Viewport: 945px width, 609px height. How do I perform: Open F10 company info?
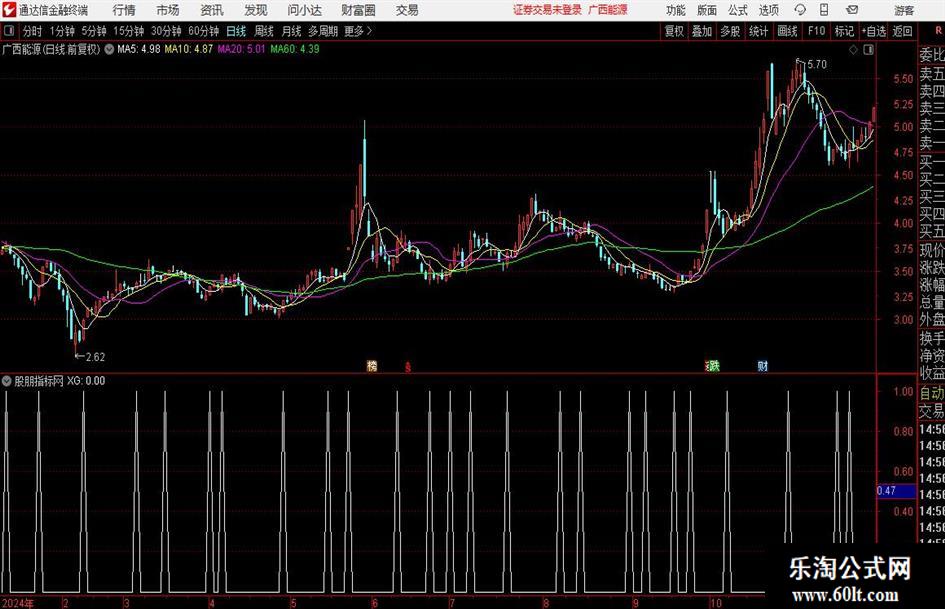pos(817,31)
